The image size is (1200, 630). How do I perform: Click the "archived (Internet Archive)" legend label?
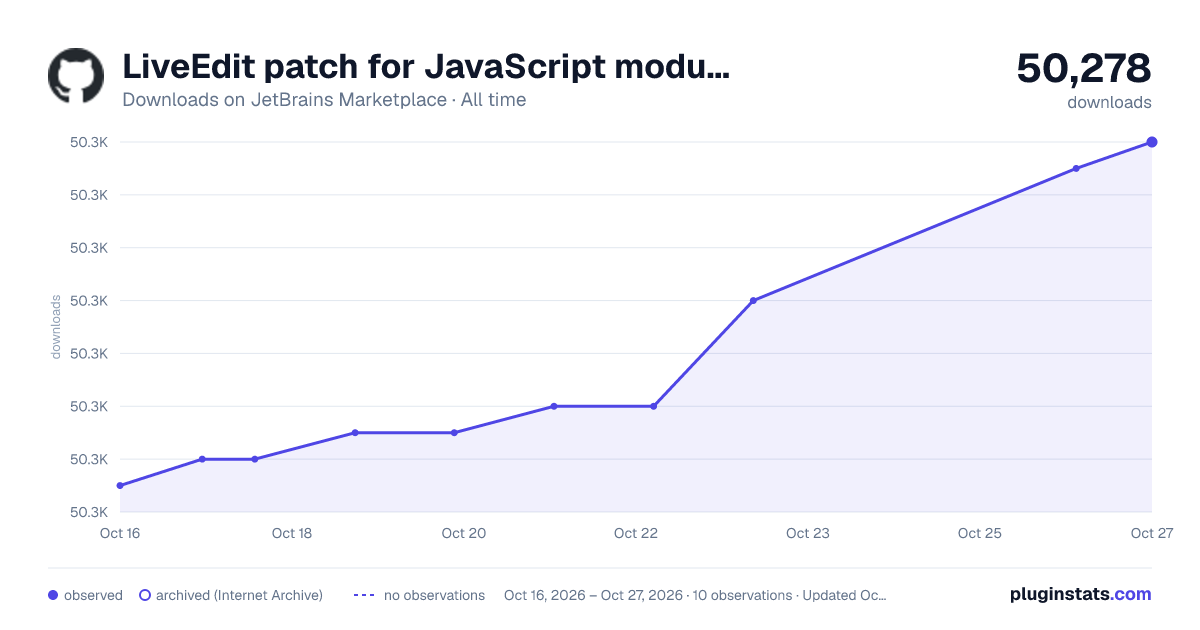239,595
